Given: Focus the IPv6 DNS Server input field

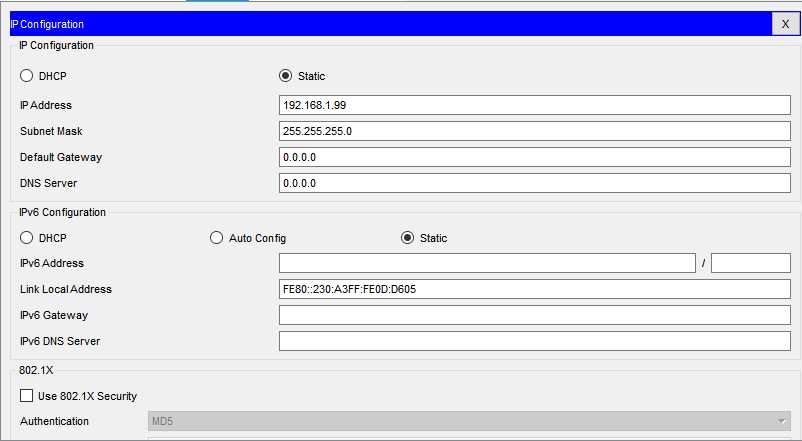Looking at the screenshot, I should pyautogui.click(x=534, y=341).
